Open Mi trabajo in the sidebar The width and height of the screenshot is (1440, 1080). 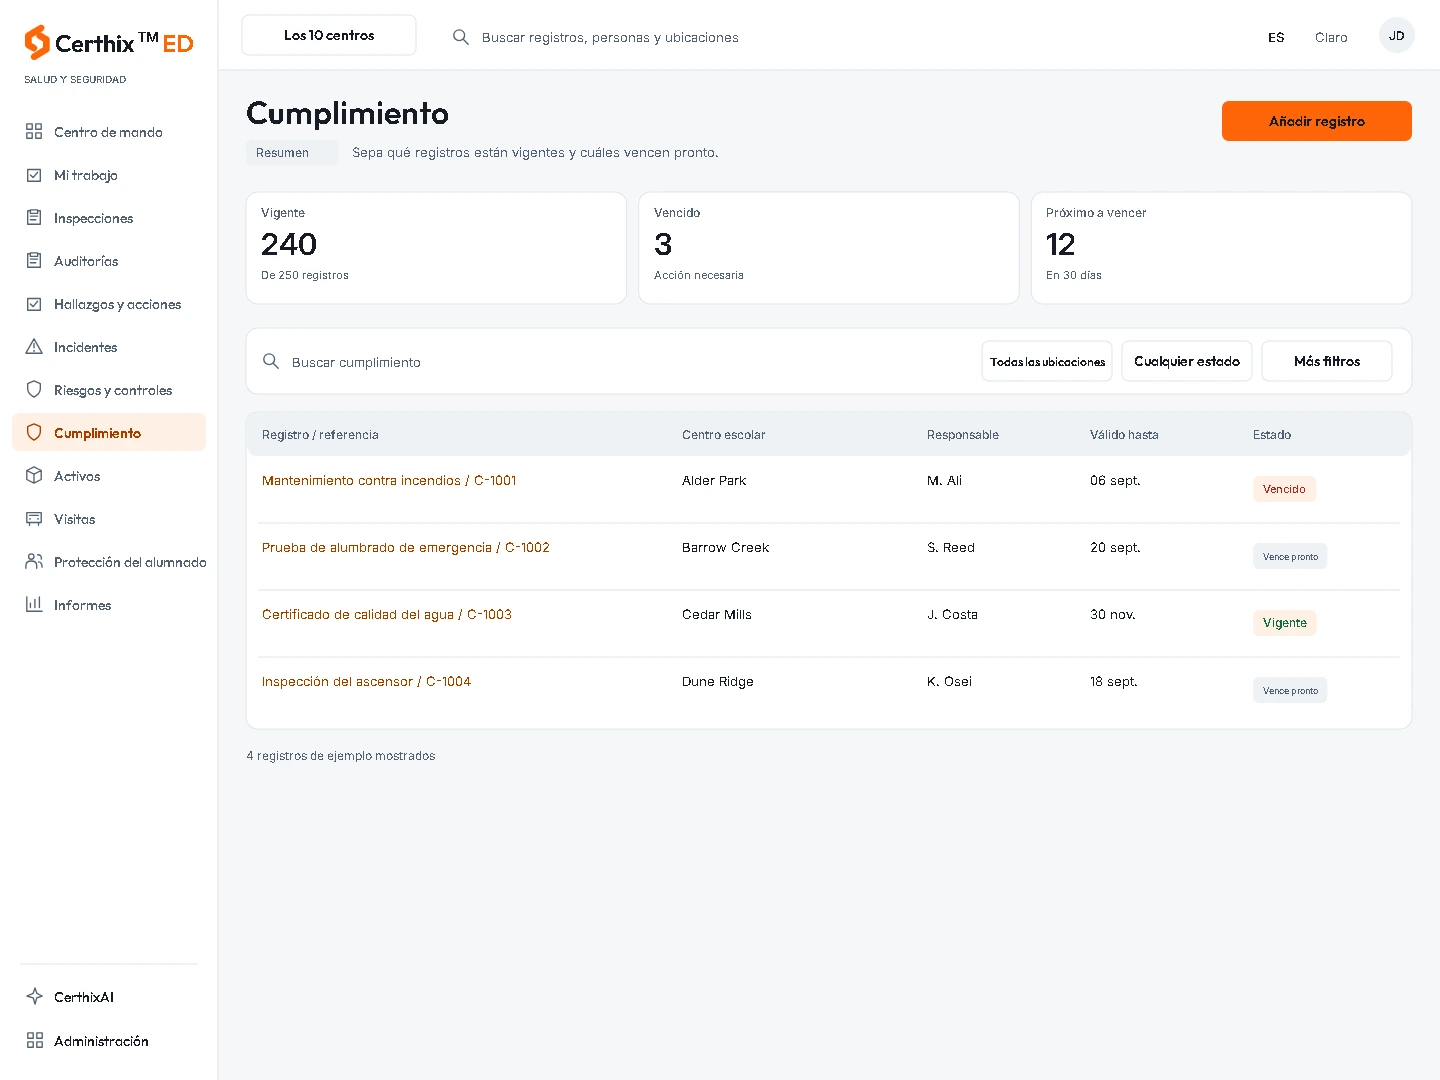click(x=109, y=175)
